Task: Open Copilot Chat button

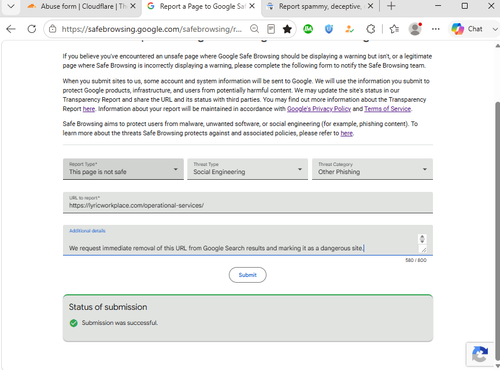Action: tap(467, 29)
